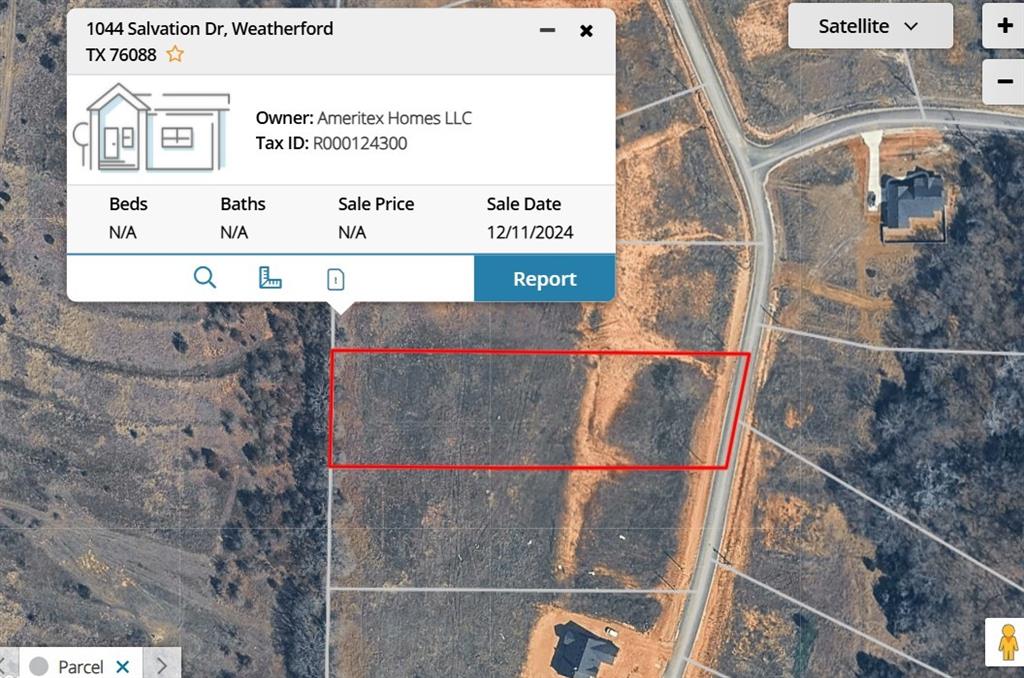This screenshot has height=678, width=1024.
Task: Remove the Parcel layer chip
Action: (123, 666)
